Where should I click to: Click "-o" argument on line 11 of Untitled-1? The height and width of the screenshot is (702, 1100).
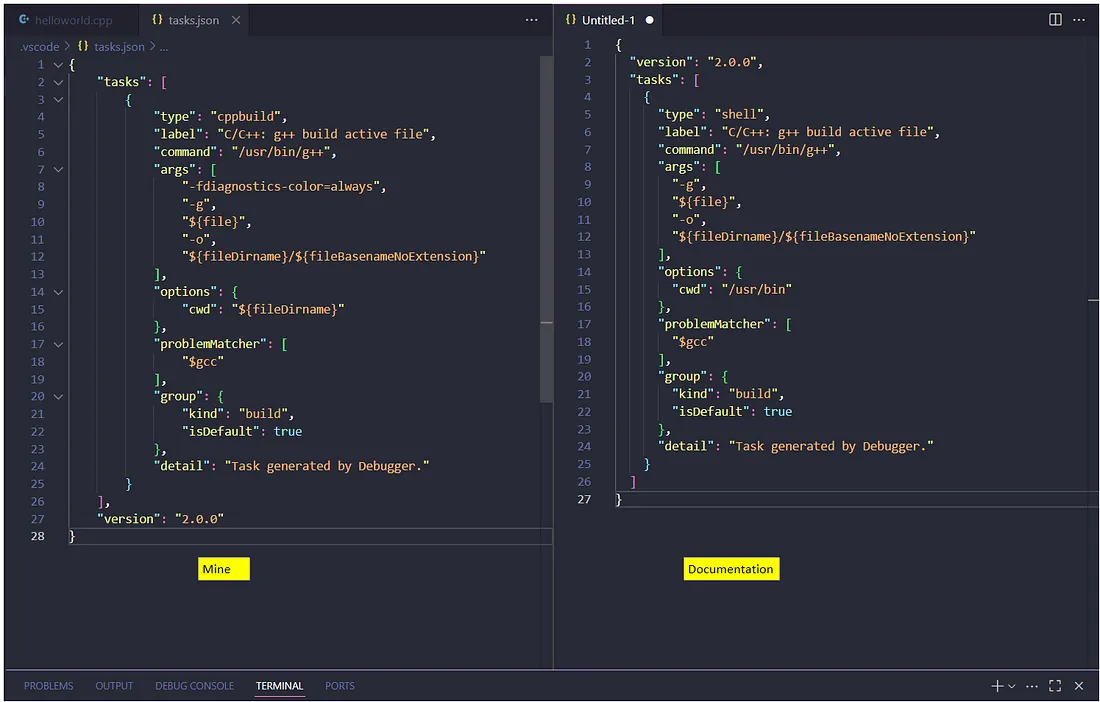685,220
